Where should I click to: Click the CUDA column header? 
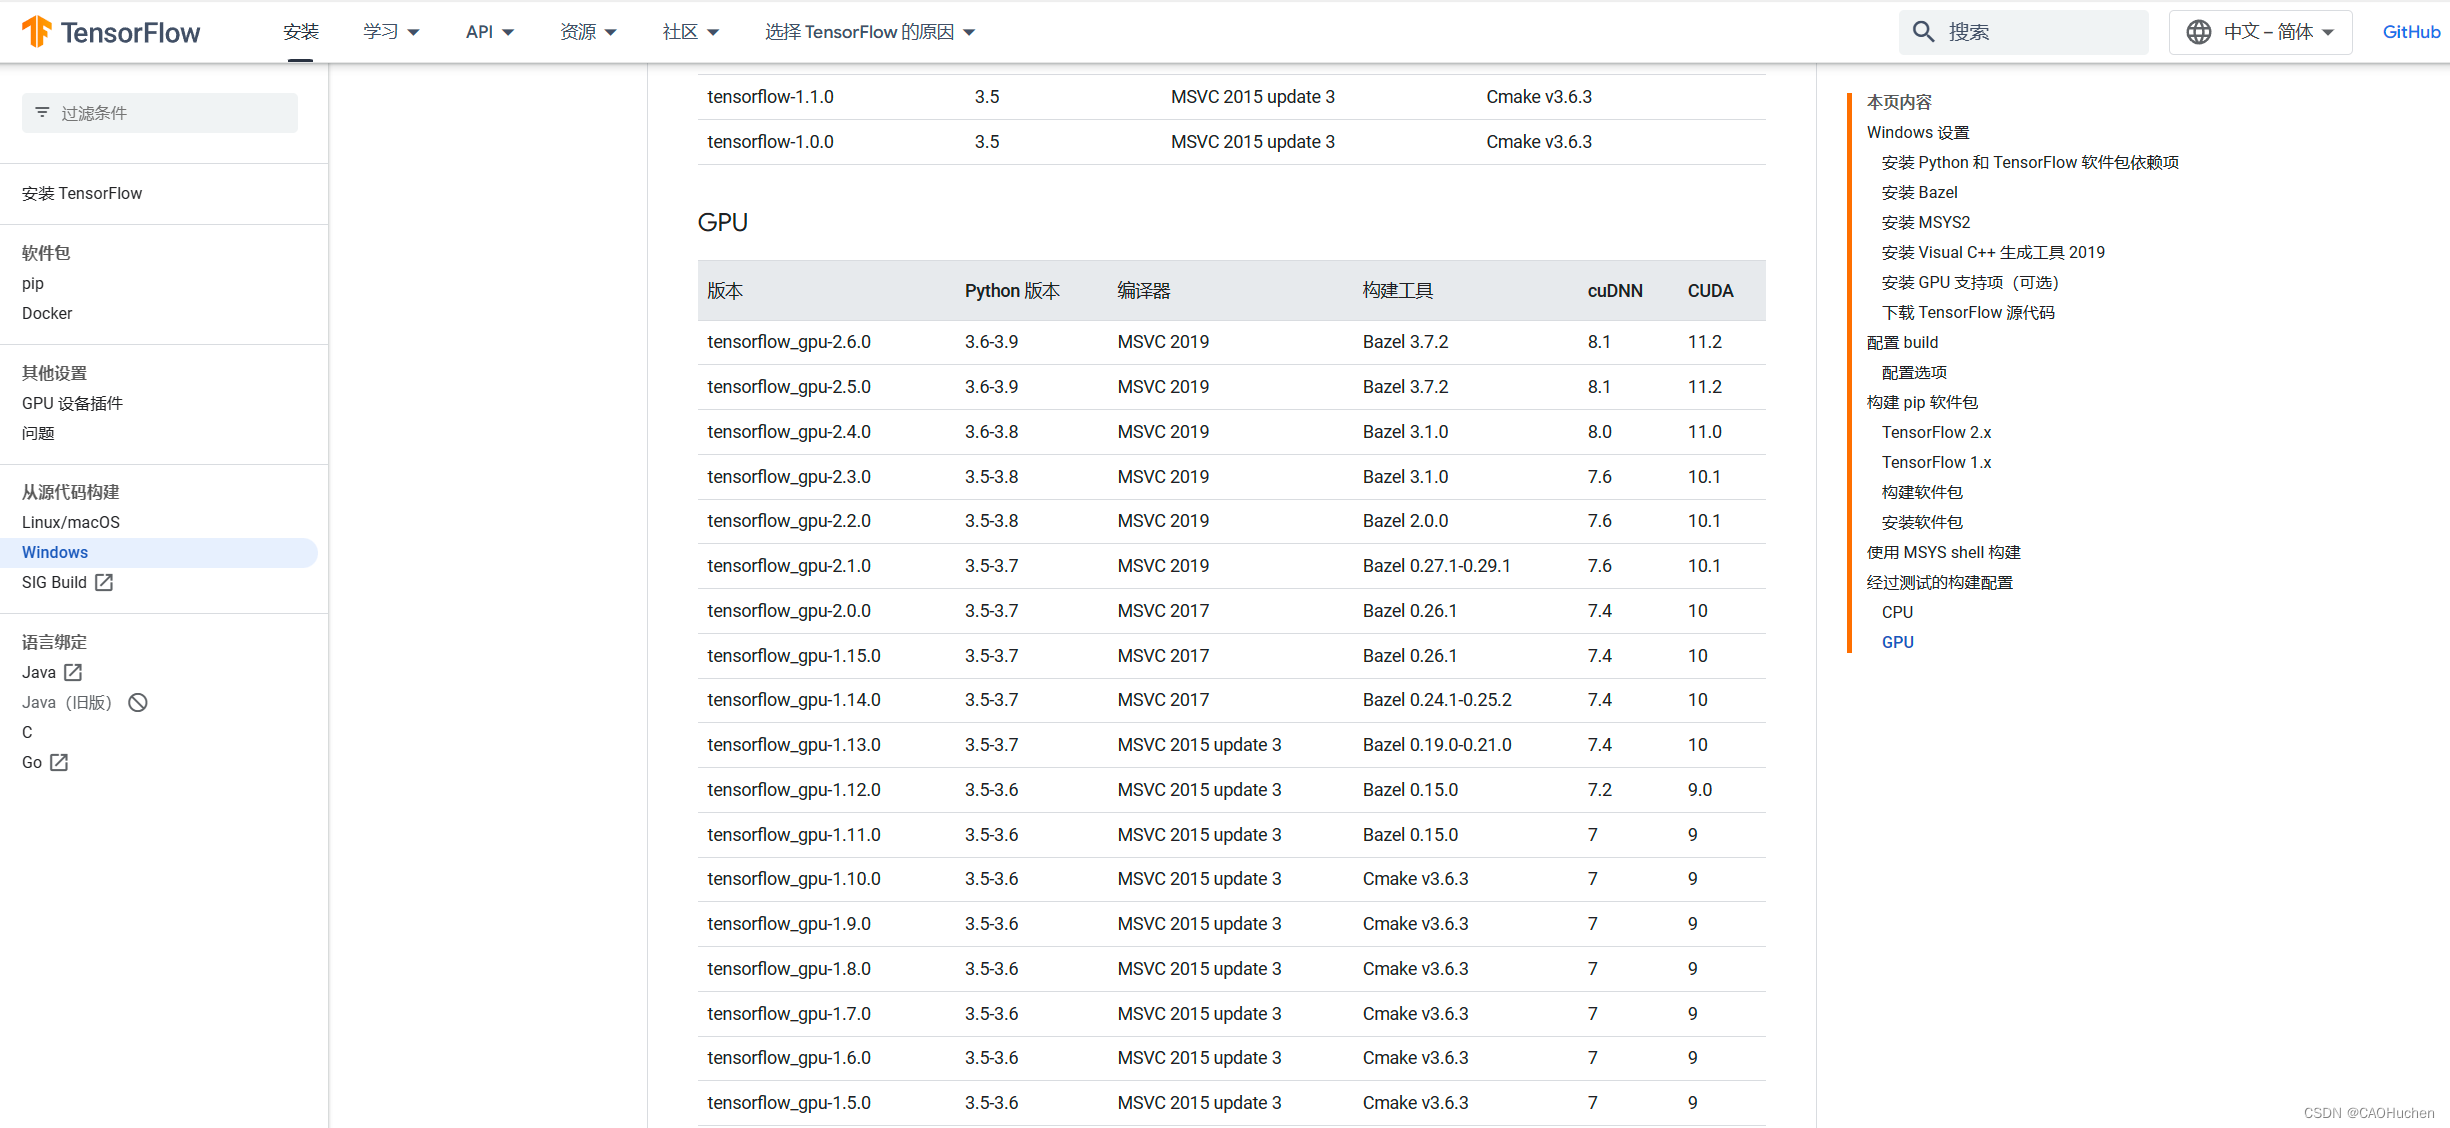pos(1710,291)
